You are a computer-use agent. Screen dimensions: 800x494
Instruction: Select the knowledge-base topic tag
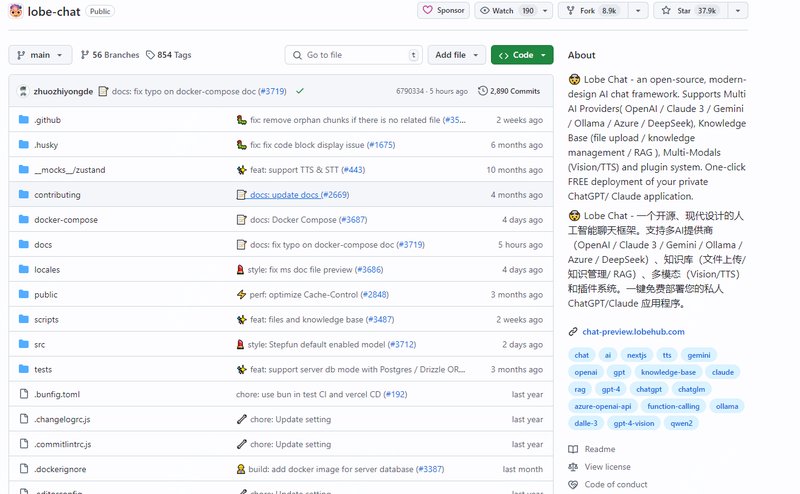[668, 372]
